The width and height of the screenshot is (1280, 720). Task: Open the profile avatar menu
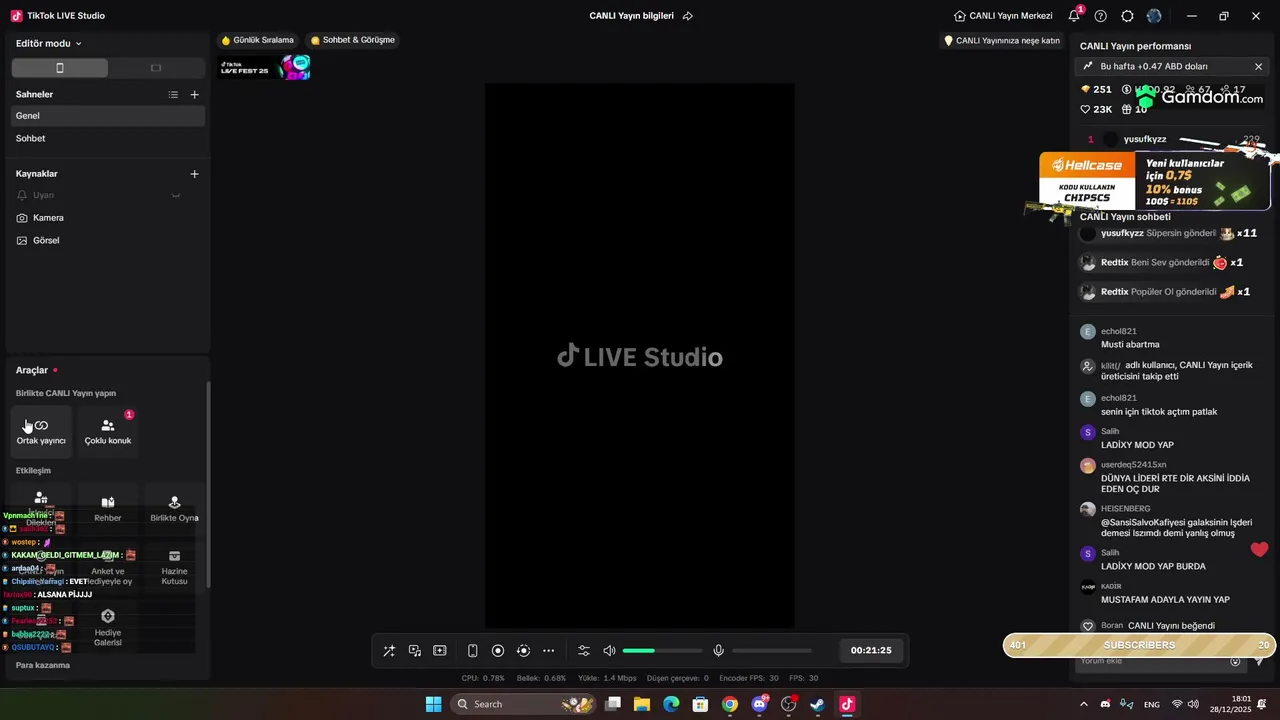pos(1154,16)
